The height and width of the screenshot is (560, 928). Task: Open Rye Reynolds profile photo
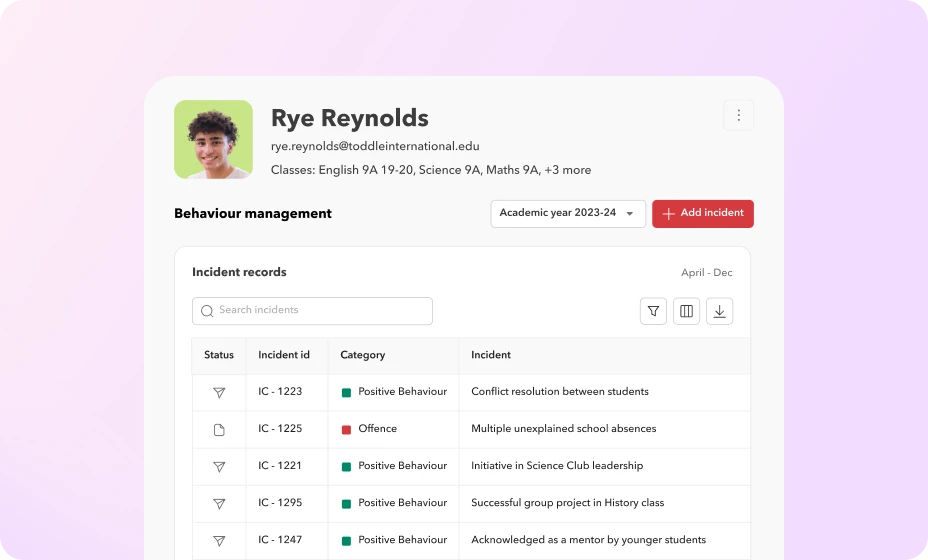[x=213, y=139]
